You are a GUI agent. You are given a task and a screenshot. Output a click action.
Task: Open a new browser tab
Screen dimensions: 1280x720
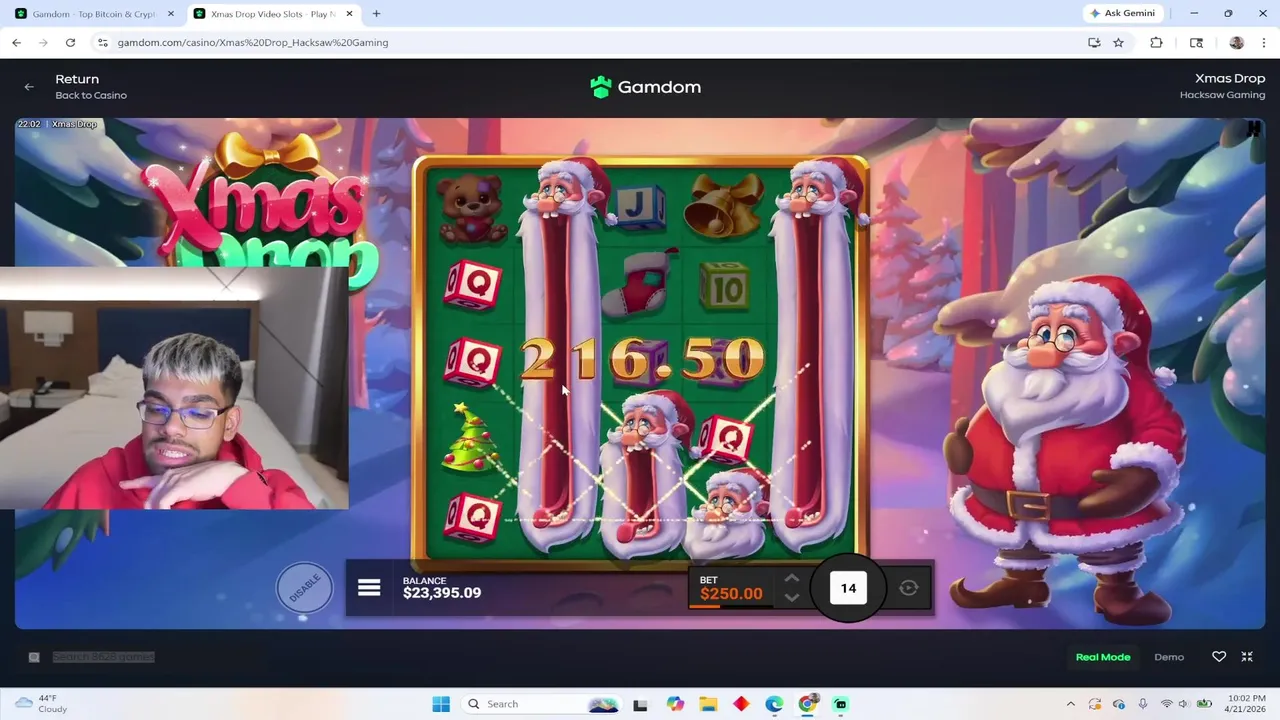(x=376, y=14)
